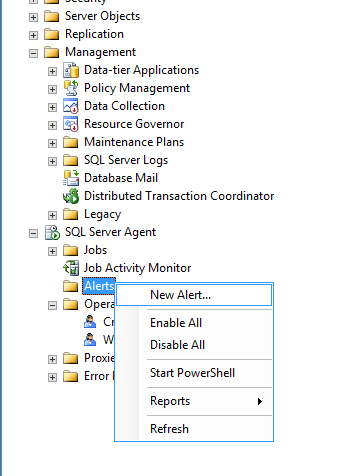Click the Data-tier Applications icon
364x476 pixels.
(x=71, y=70)
